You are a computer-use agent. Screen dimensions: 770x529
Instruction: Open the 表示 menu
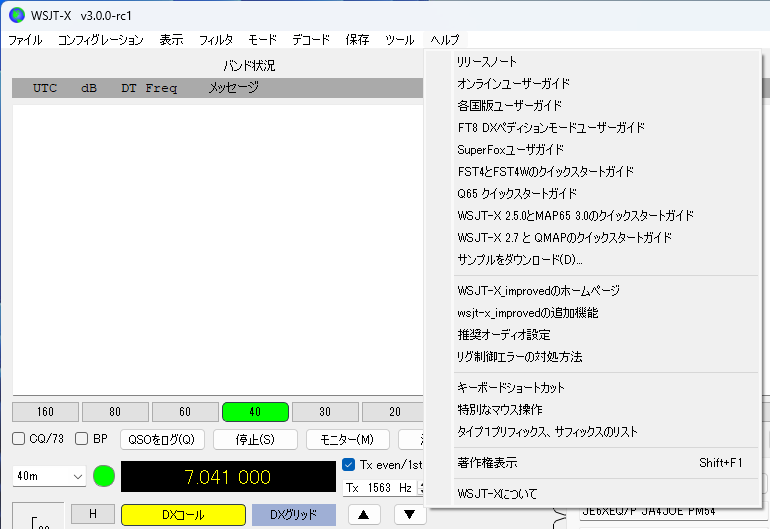[171, 40]
